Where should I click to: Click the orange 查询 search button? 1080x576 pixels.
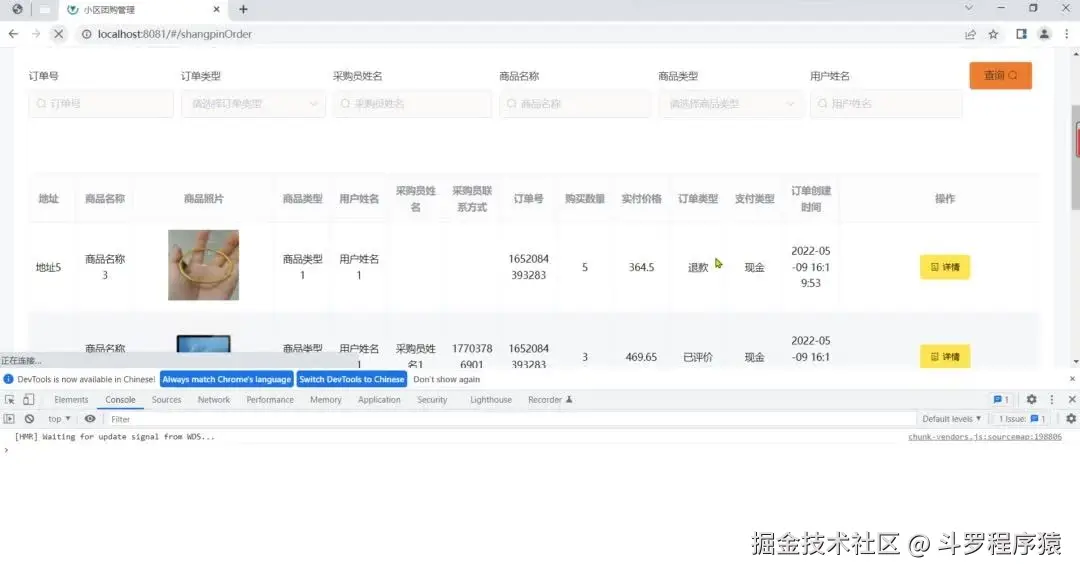point(1000,76)
